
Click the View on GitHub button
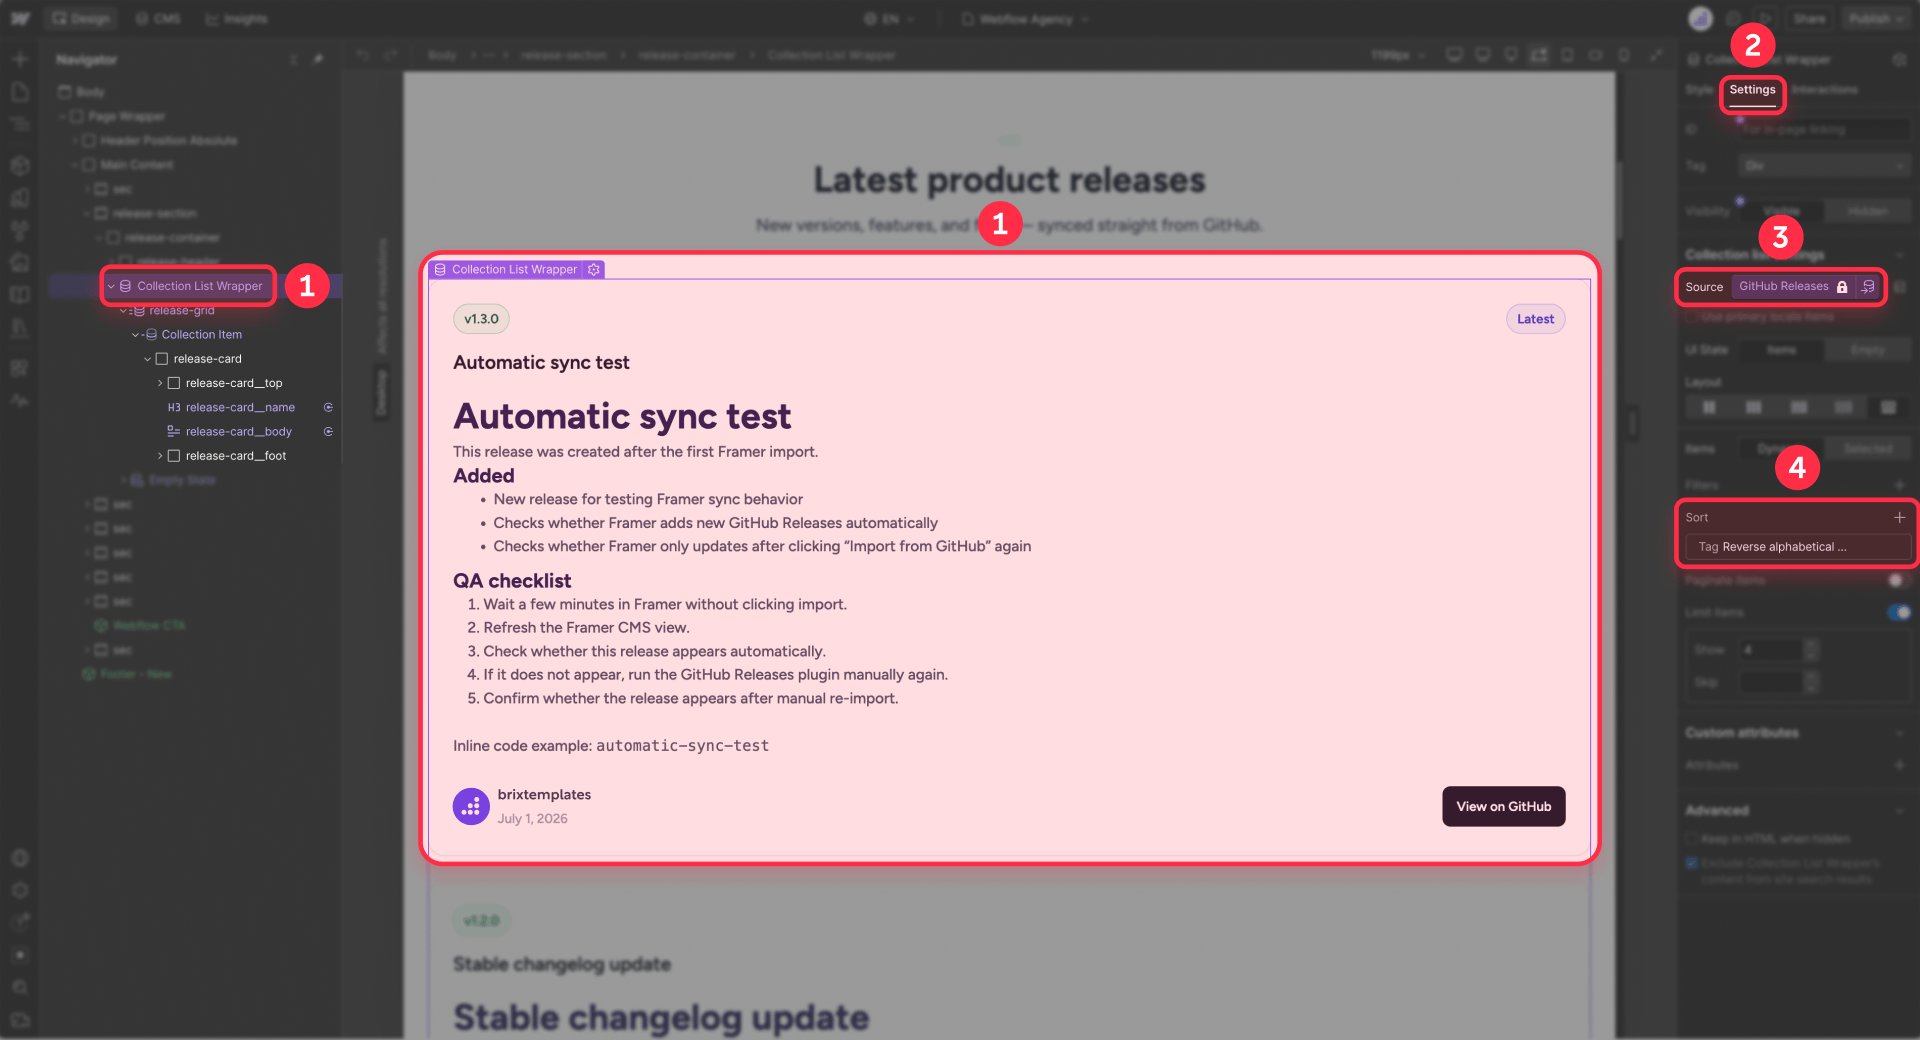[1503, 807]
